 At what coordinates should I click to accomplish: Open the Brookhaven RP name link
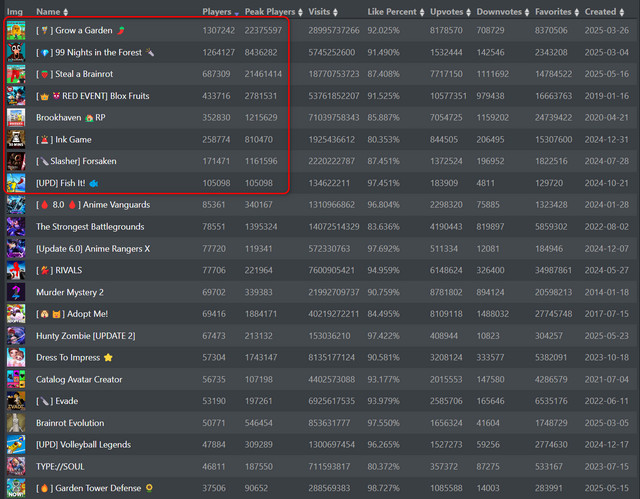(x=71, y=118)
